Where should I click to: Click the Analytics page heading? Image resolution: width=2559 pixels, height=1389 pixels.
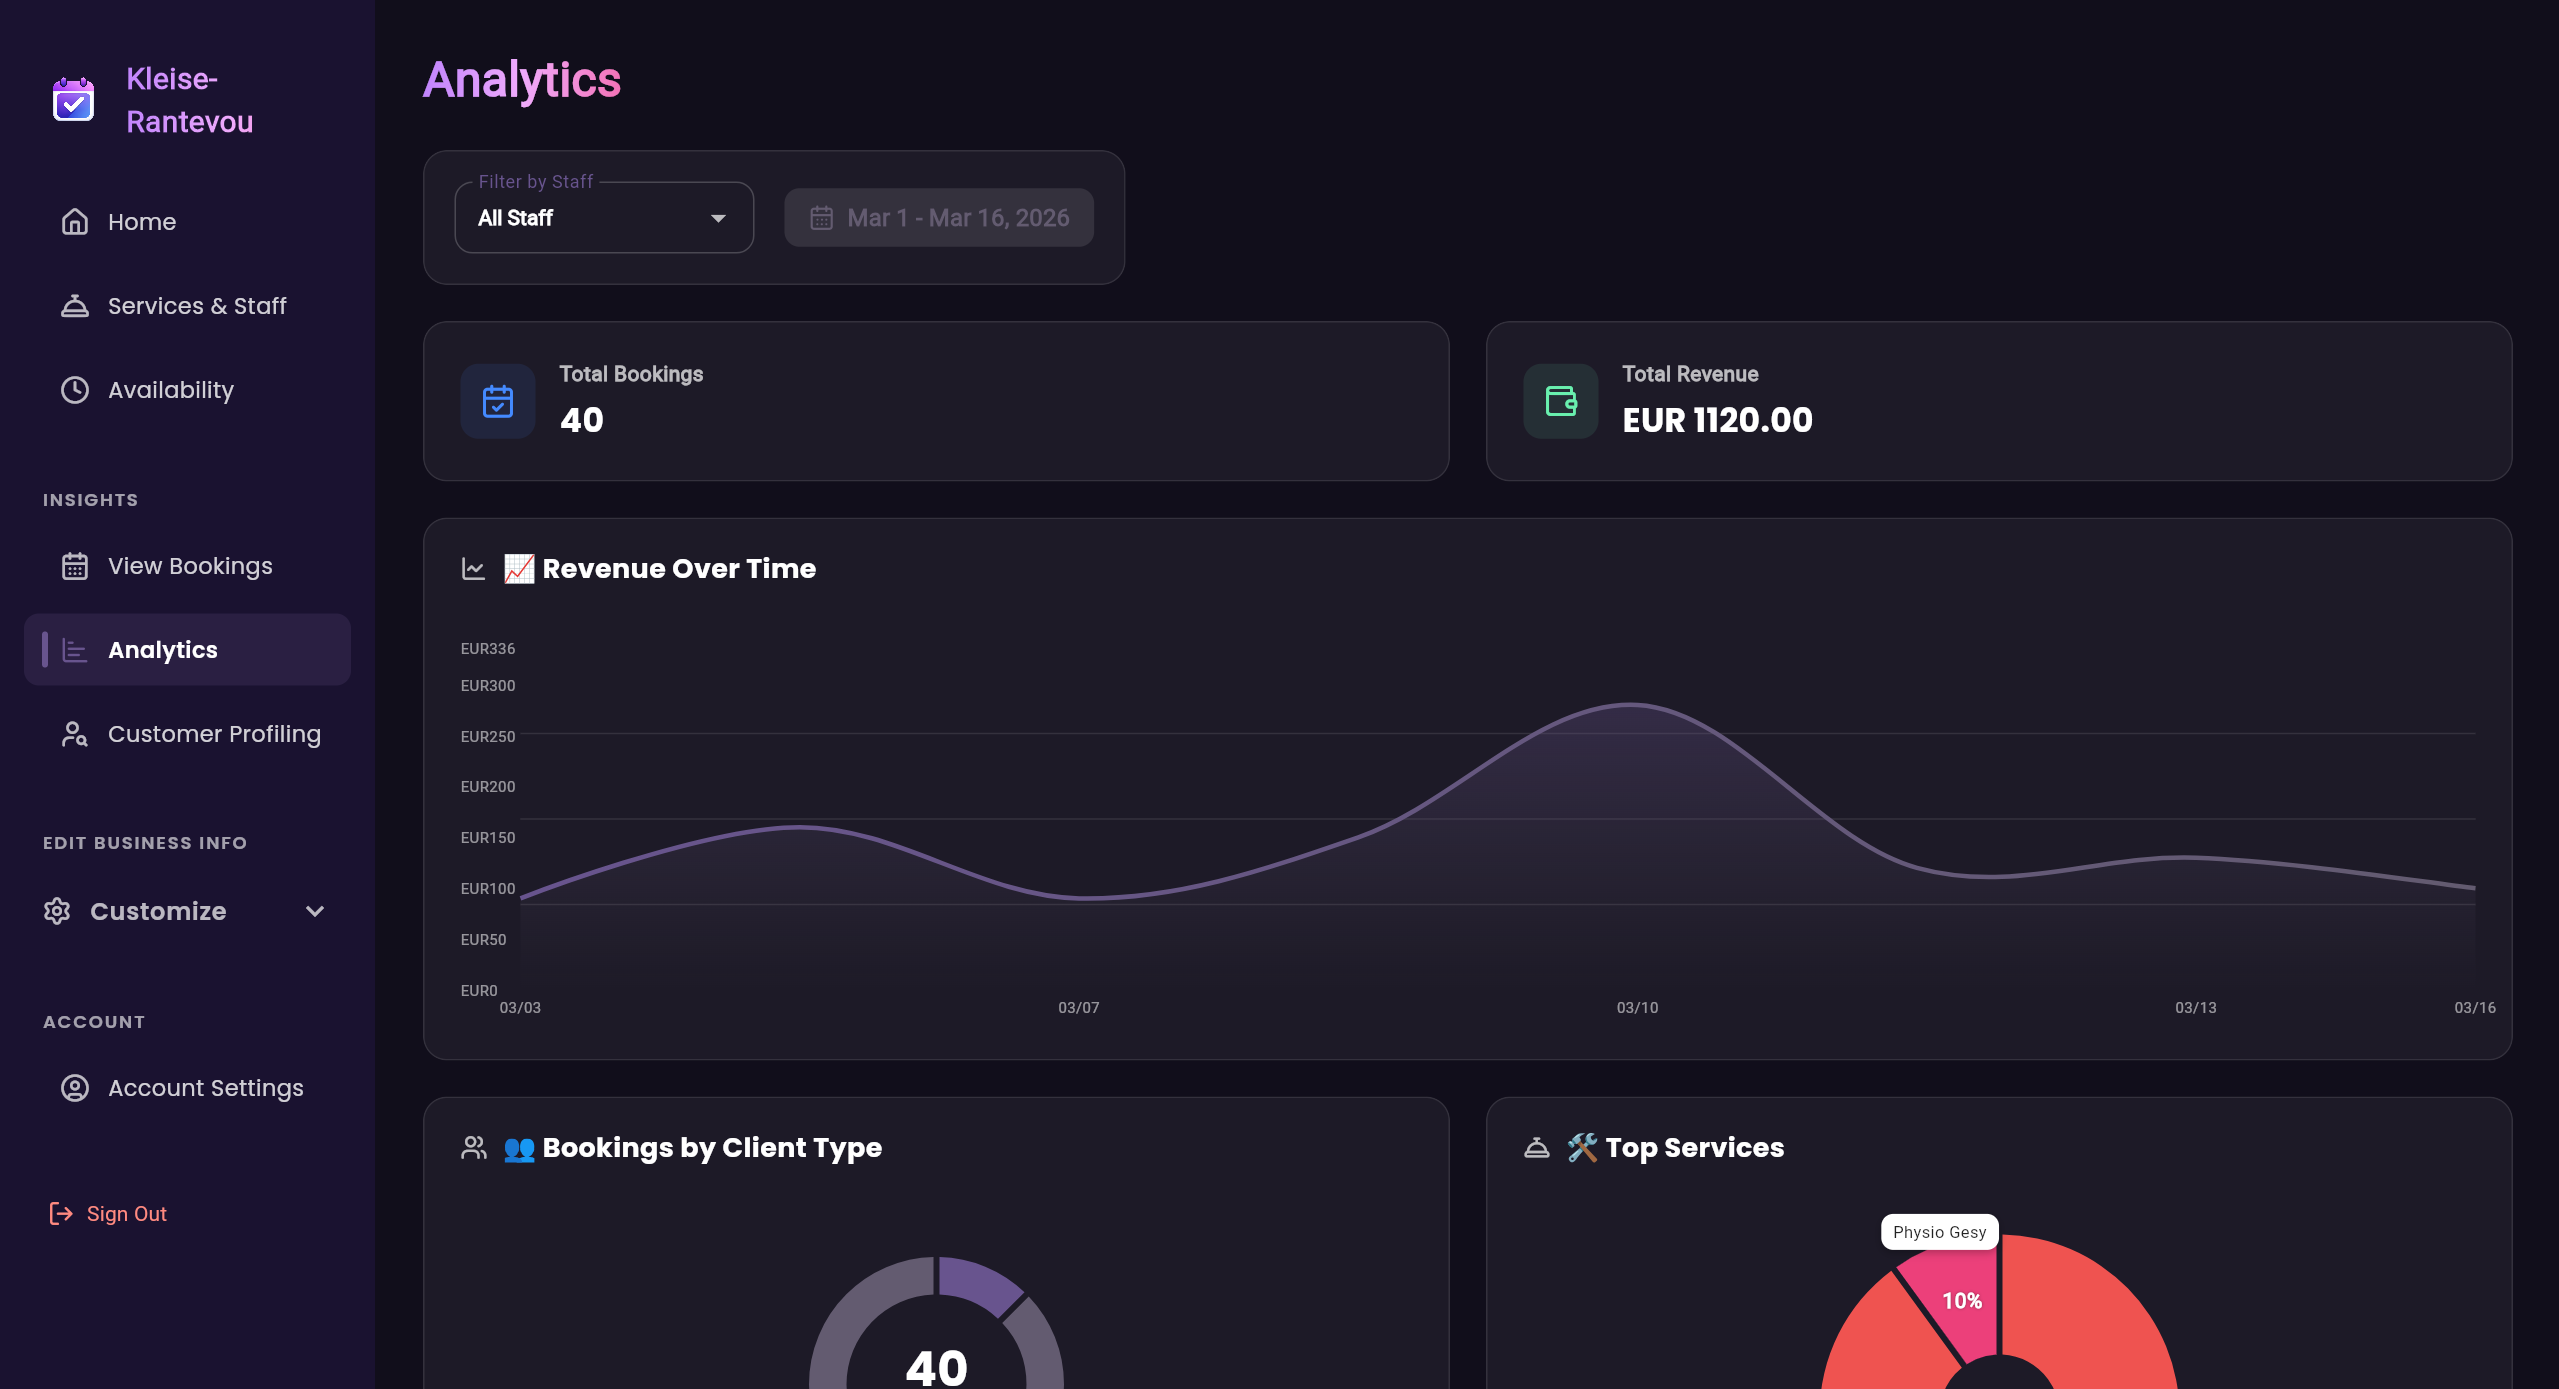click(x=522, y=80)
